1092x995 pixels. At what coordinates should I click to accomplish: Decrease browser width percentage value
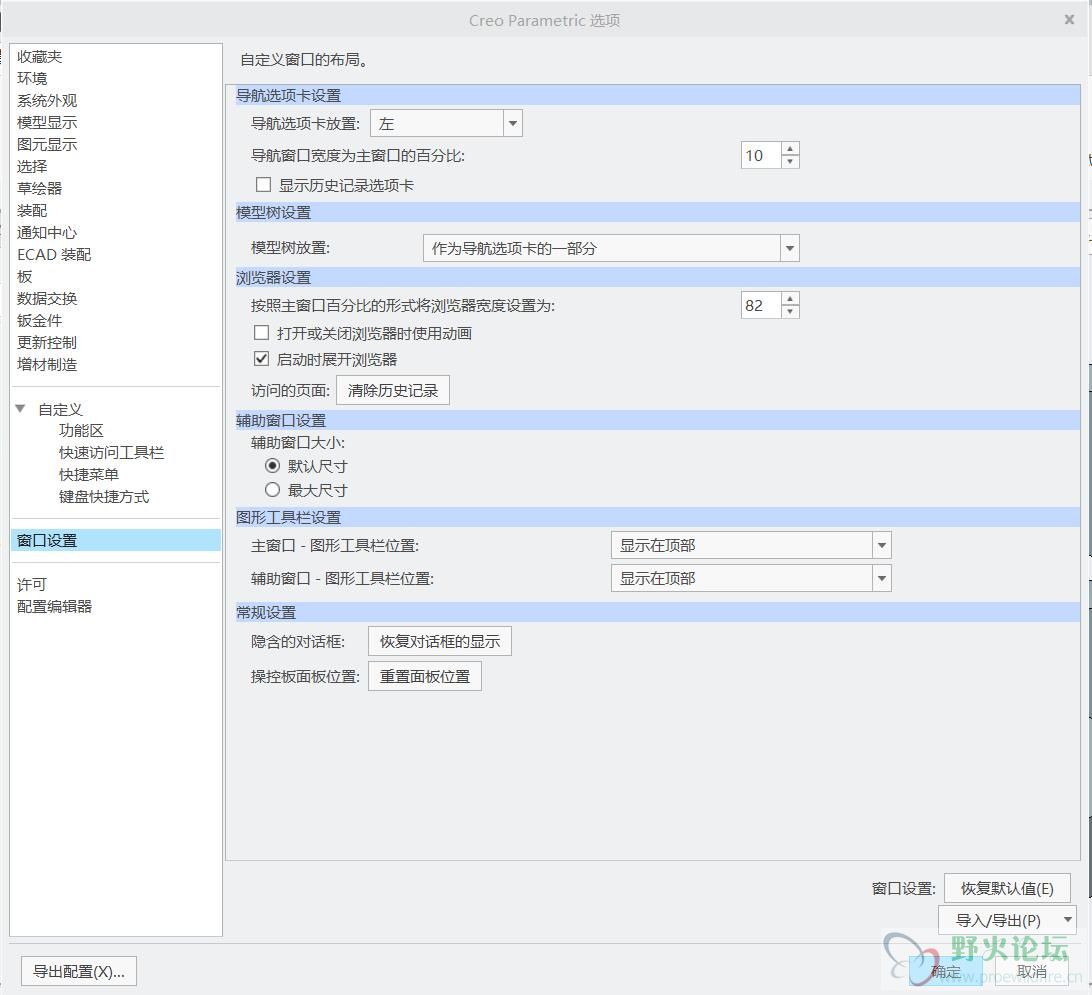(x=790, y=311)
